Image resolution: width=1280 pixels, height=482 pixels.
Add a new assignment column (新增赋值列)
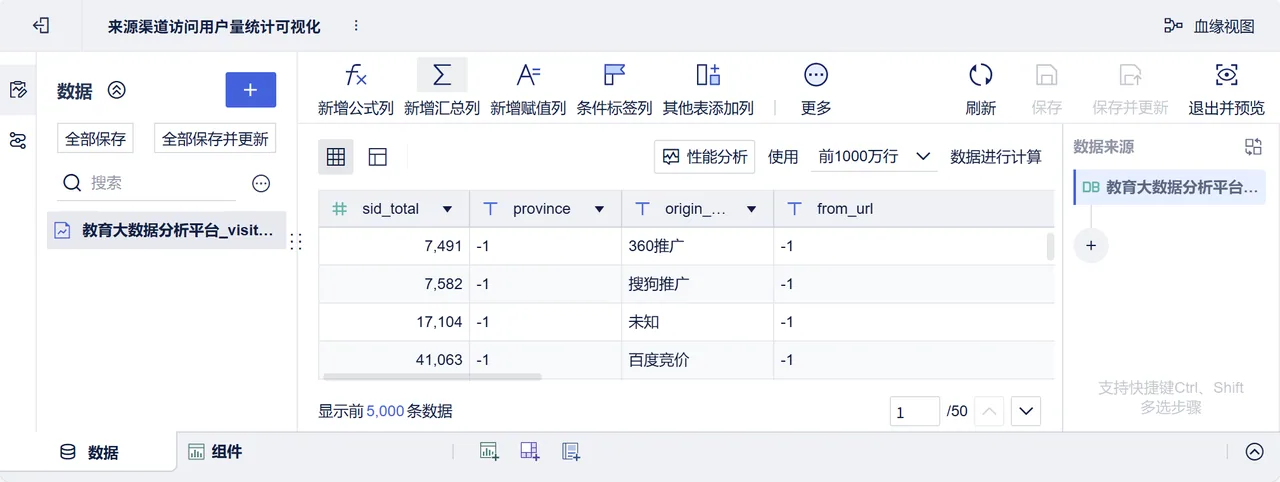(x=528, y=88)
